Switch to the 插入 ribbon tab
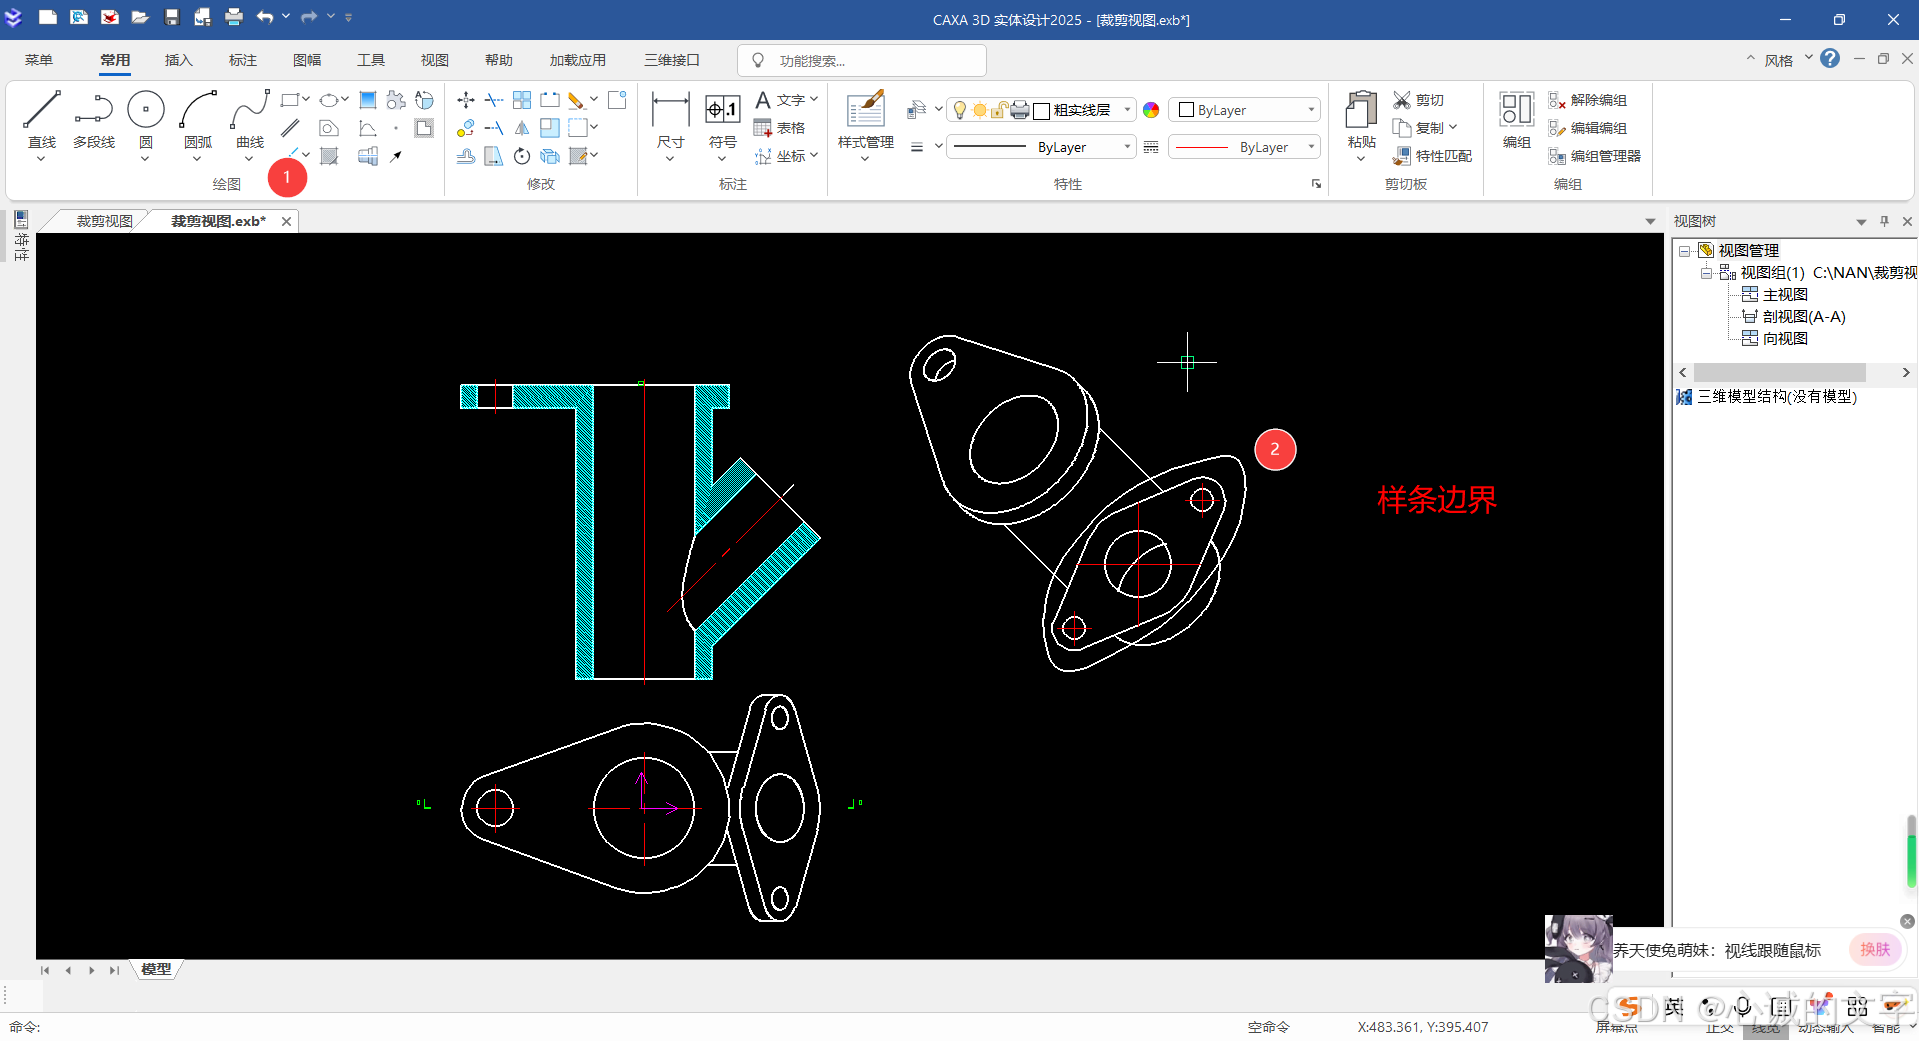1919x1041 pixels. 178,60
